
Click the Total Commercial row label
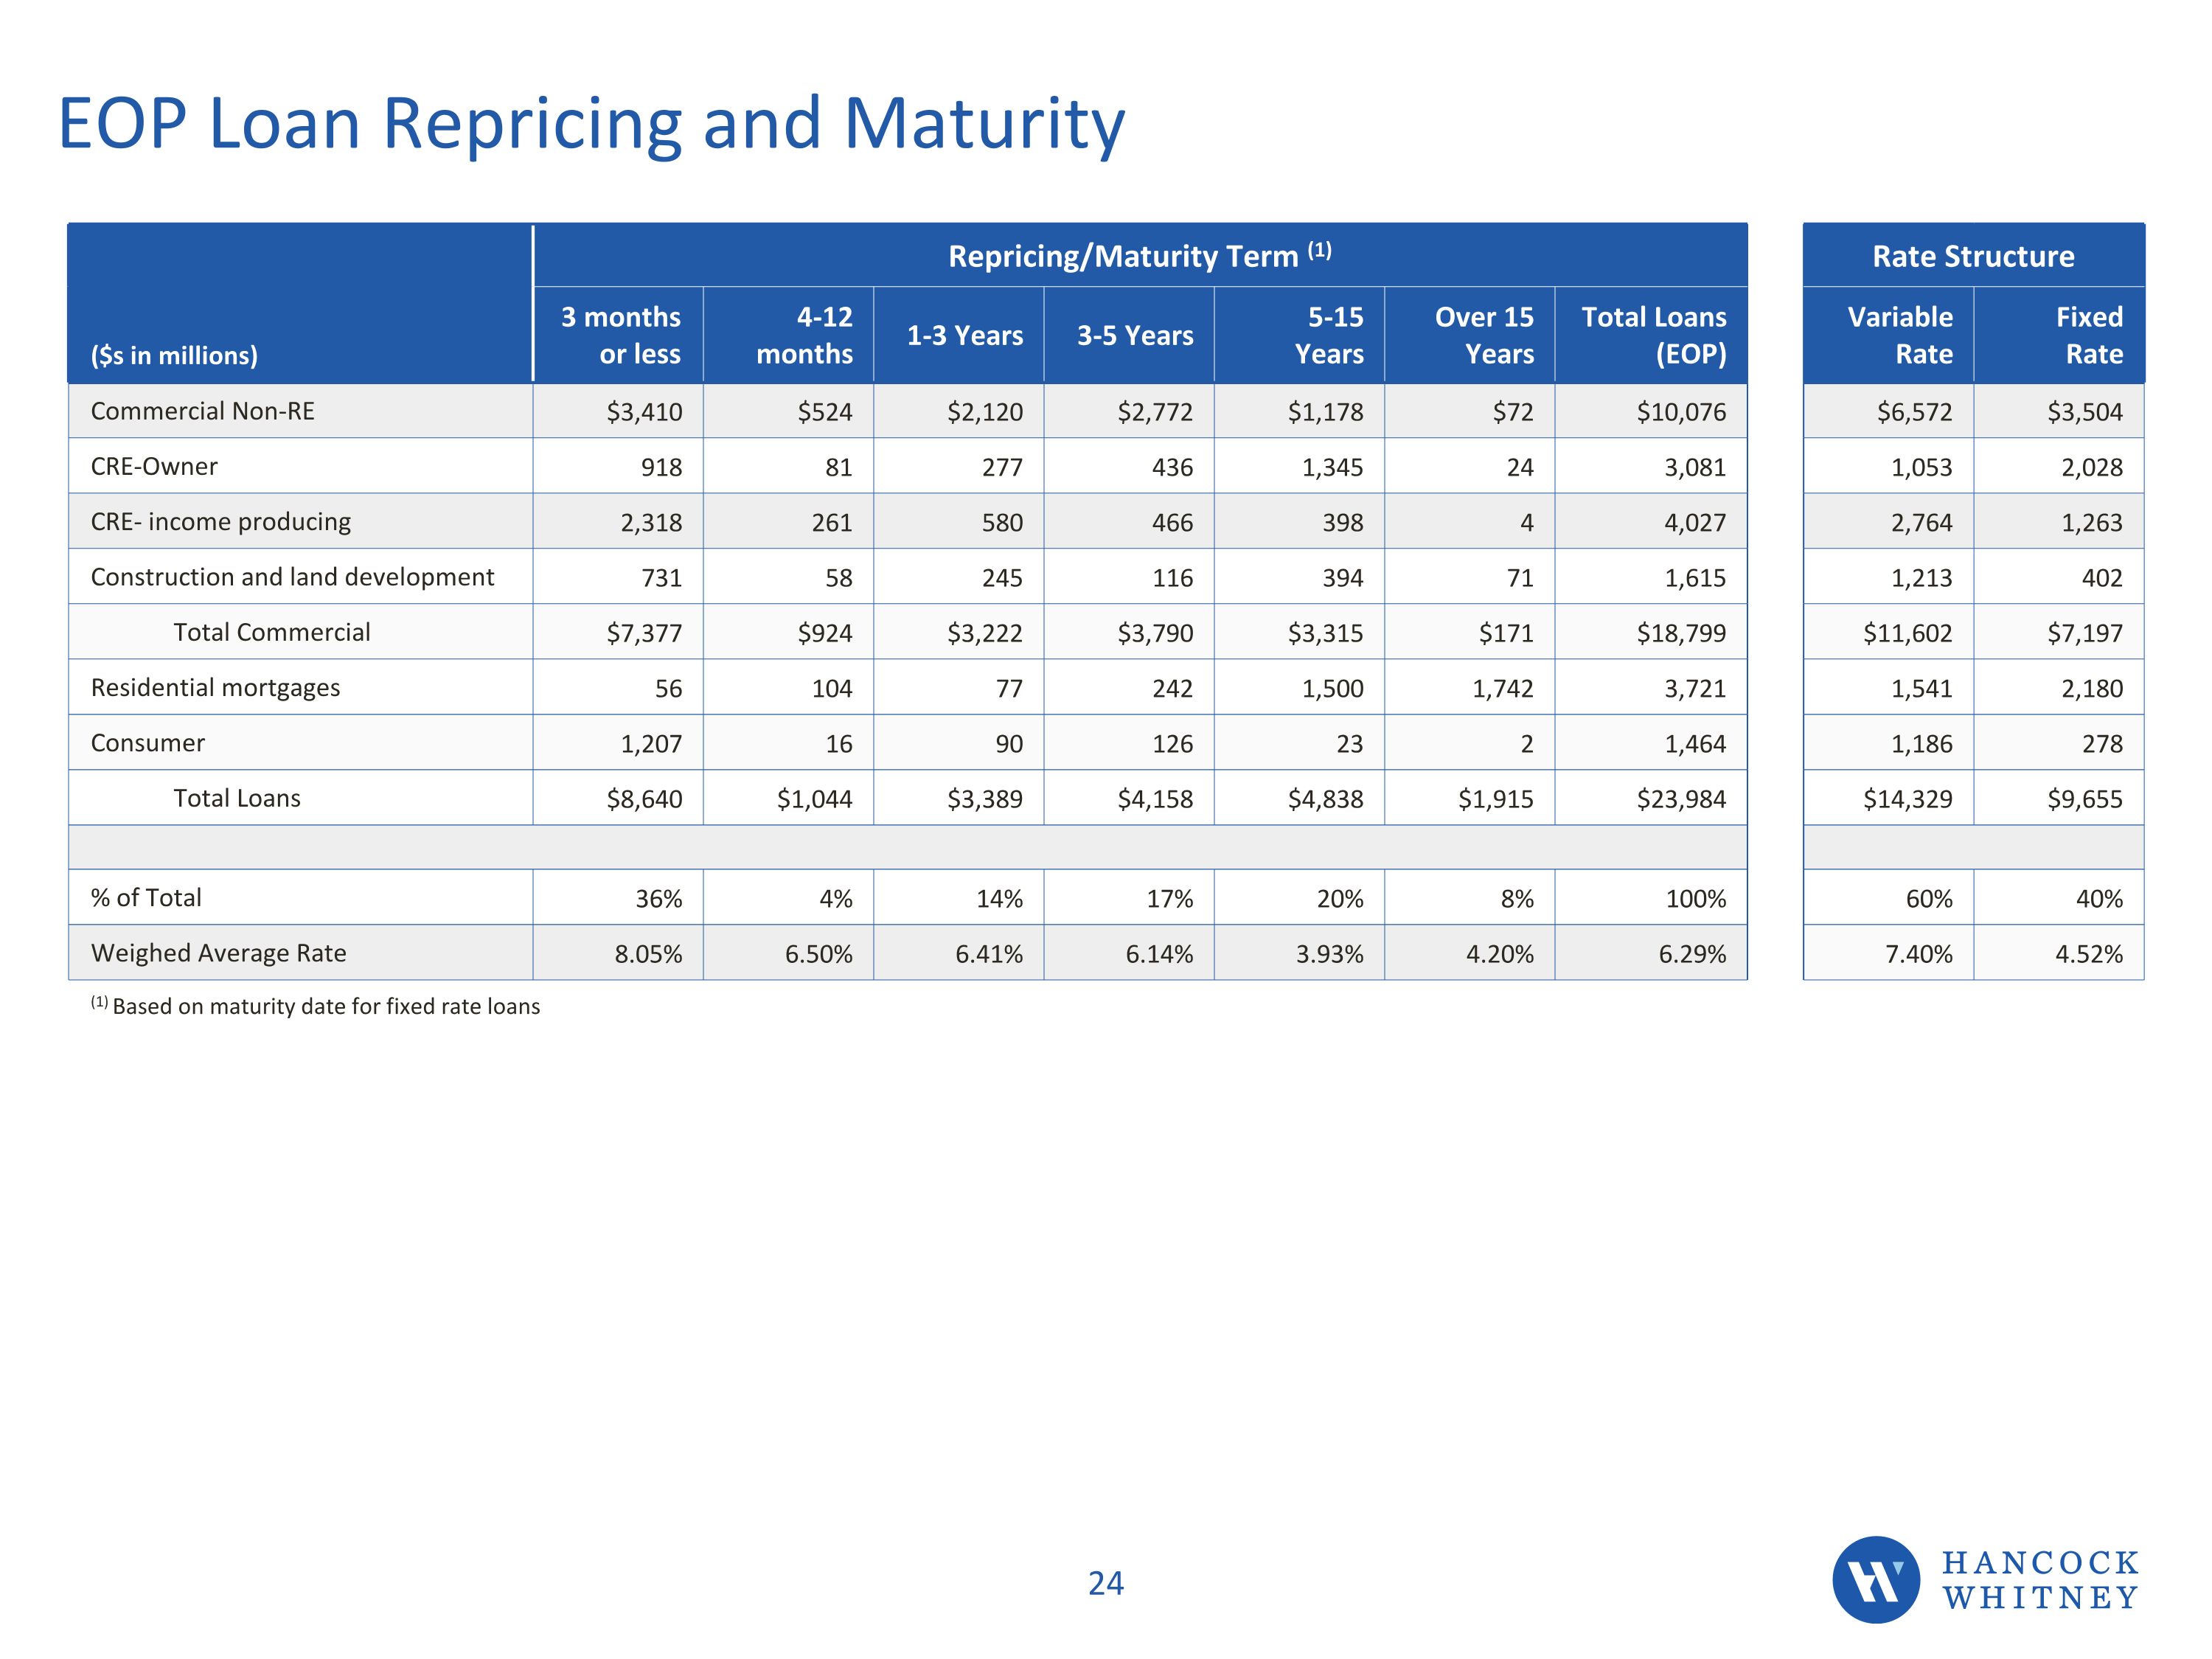coord(271,632)
